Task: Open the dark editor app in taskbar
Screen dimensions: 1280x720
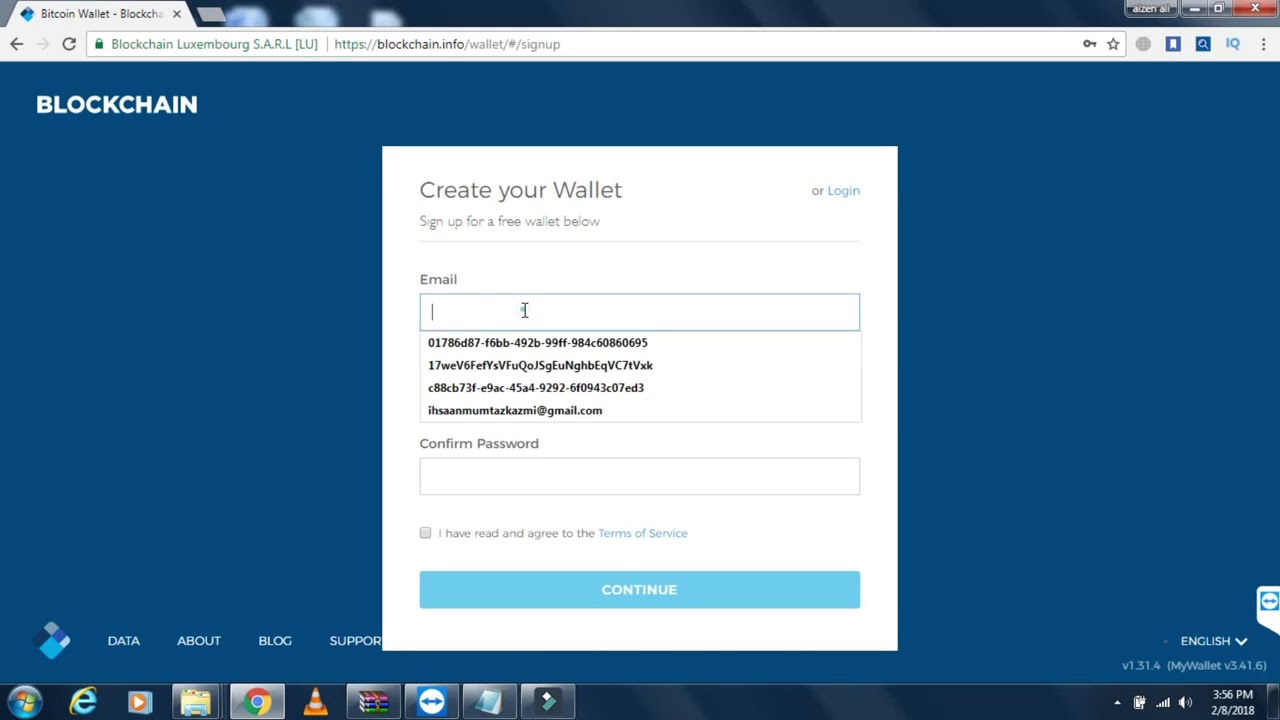Action: pos(547,702)
